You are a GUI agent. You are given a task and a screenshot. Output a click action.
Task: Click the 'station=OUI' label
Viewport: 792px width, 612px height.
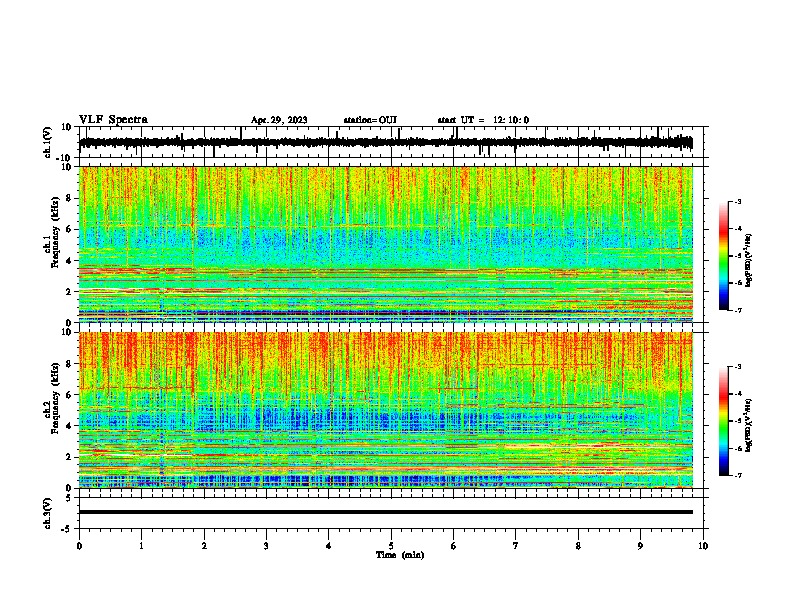(370, 120)
